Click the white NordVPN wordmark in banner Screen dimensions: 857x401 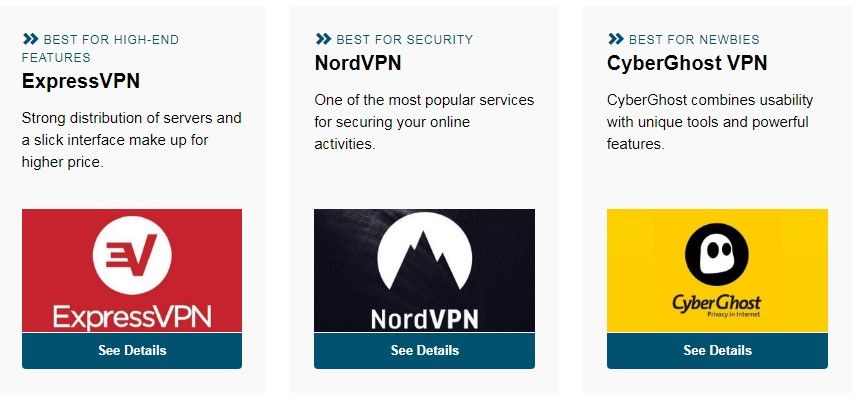[x=425, y=318]
